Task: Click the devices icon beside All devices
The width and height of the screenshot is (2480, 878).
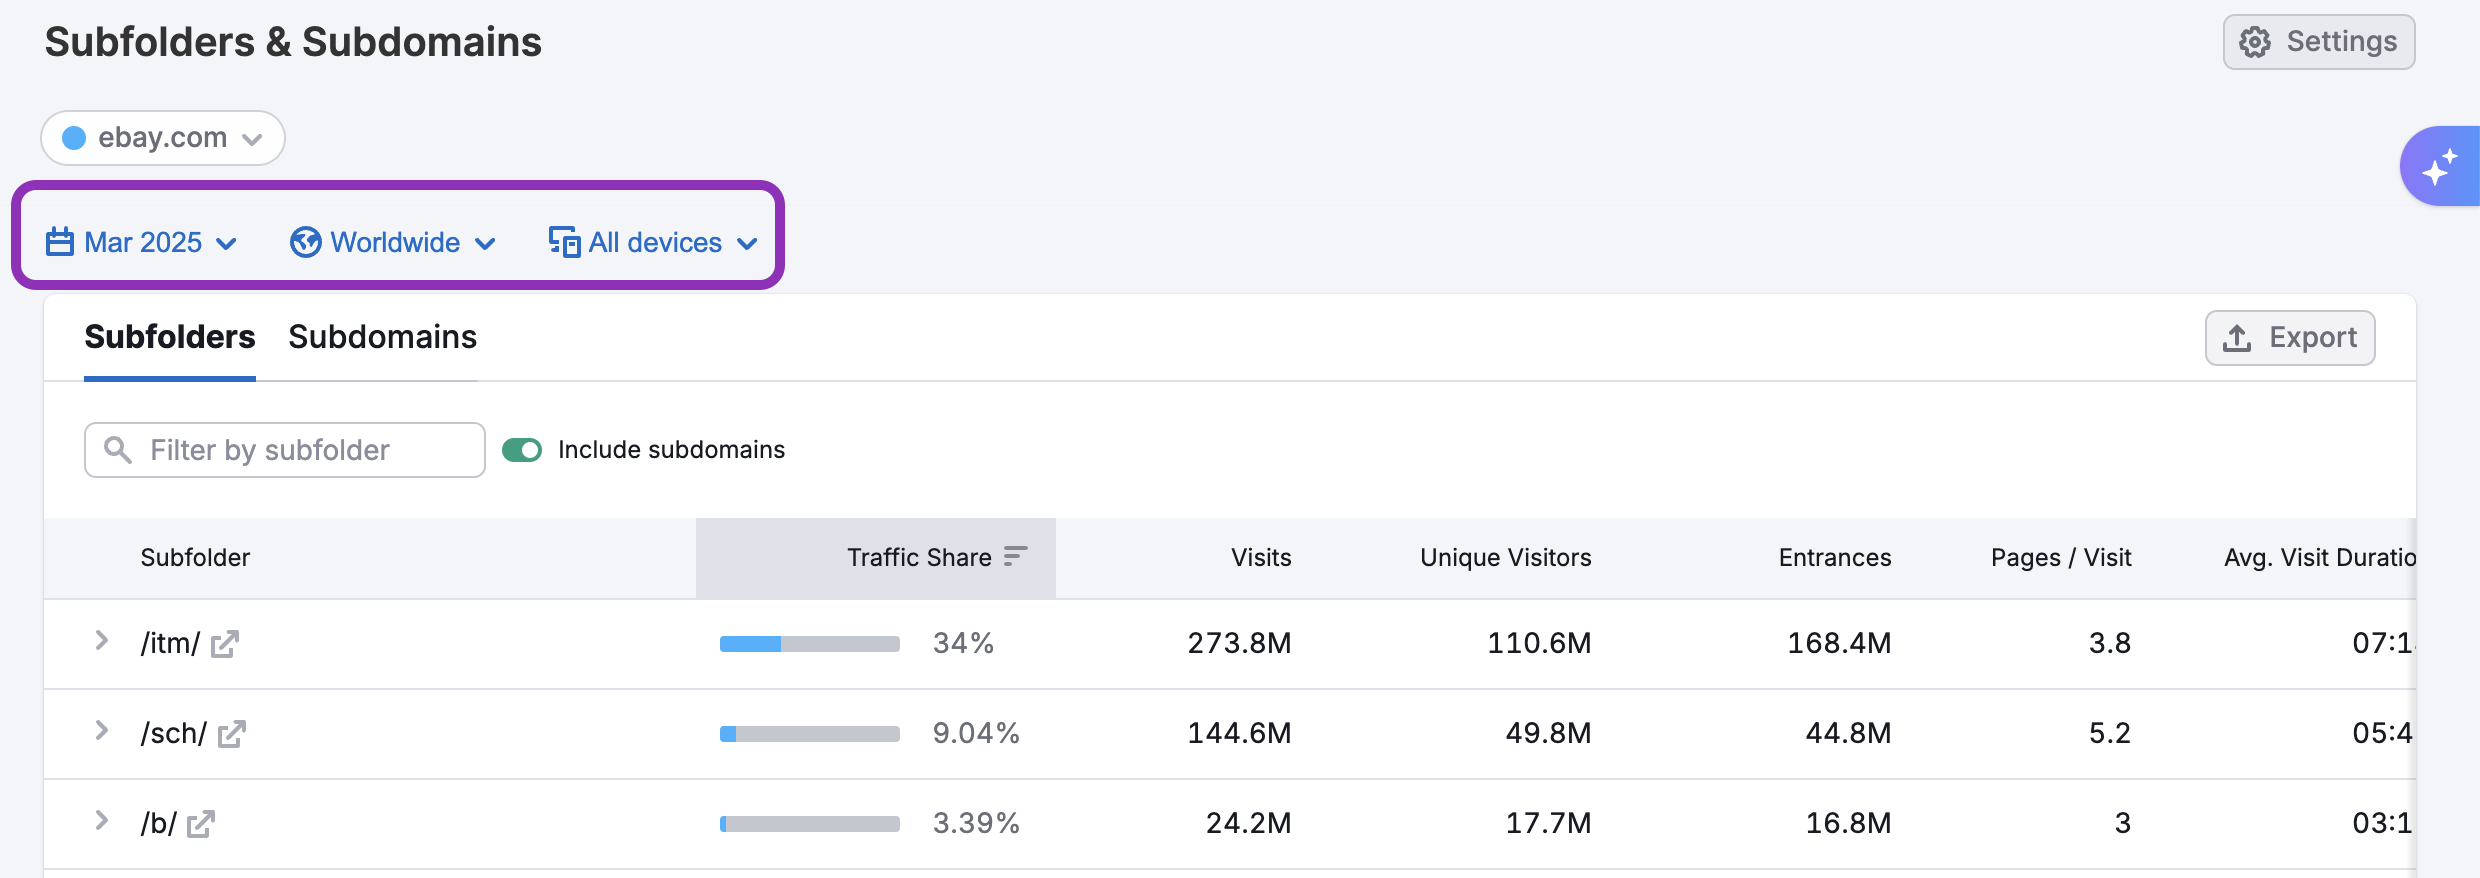Action: [x=564, y=242]
